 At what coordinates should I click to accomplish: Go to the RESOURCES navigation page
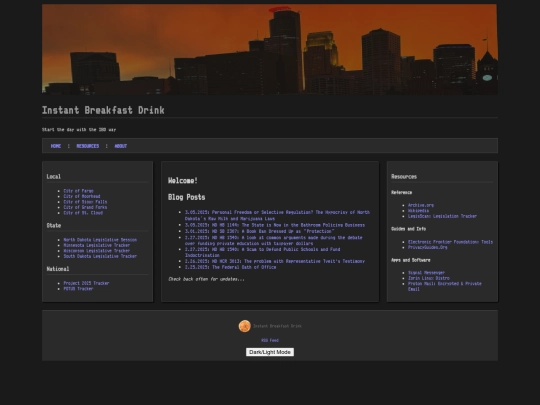(x=87, y=146)
